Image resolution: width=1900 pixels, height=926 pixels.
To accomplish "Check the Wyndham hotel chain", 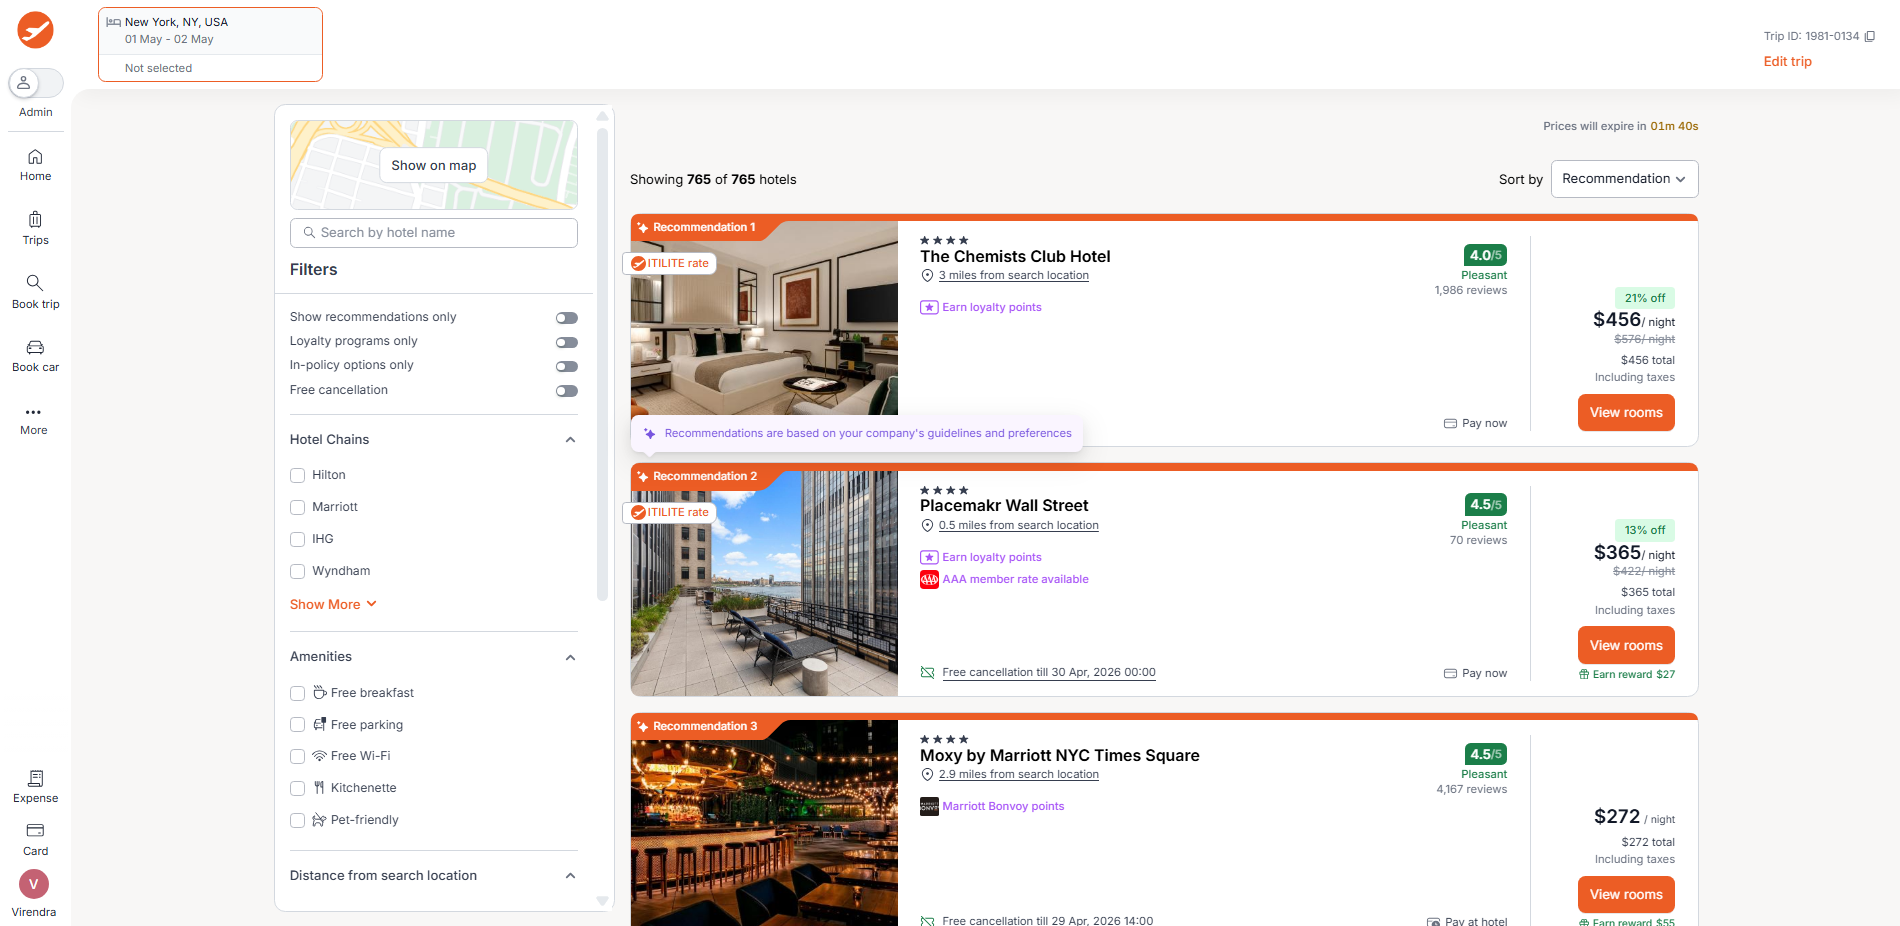I will 297,572.
